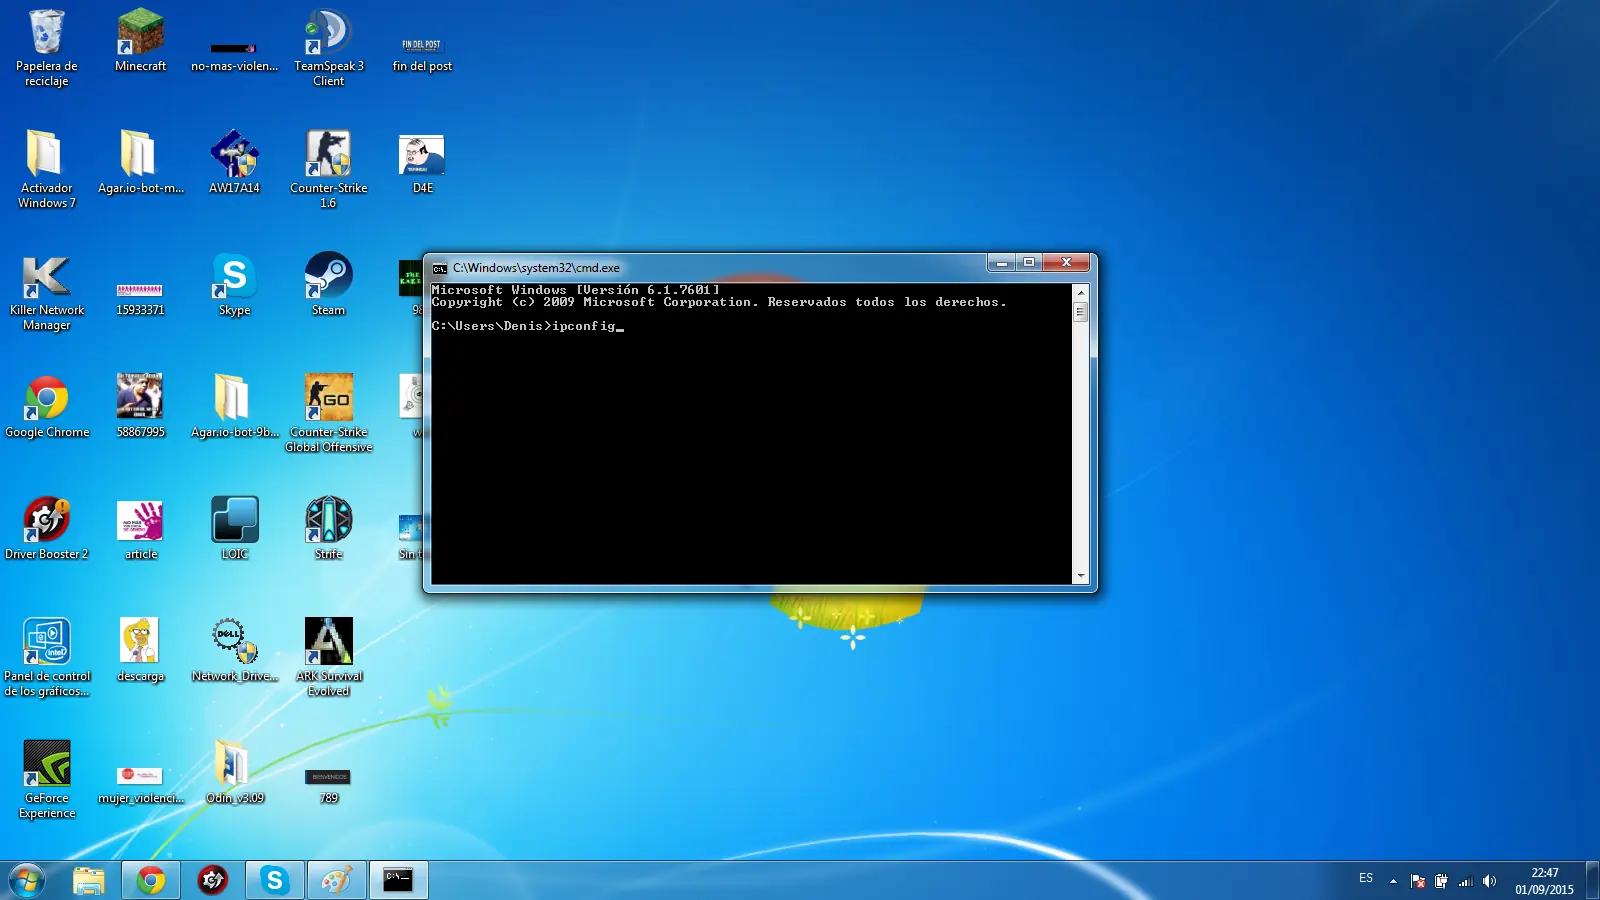Open the Papelera de reciclaje icon

point(46,48)
